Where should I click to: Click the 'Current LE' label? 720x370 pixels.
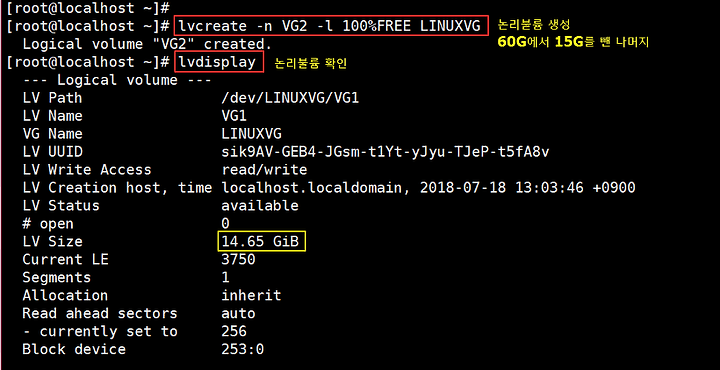(x=65, y=259)
